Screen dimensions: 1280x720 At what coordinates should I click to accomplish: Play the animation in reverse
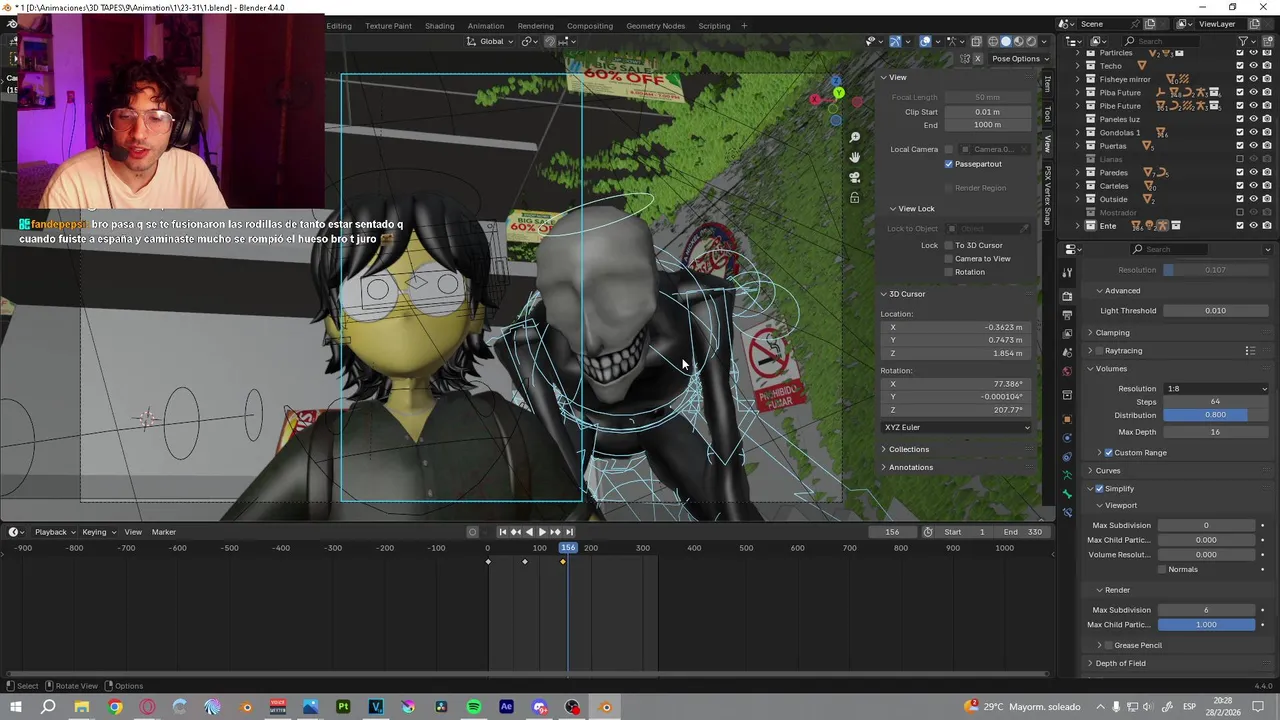(x=529, y=532)
